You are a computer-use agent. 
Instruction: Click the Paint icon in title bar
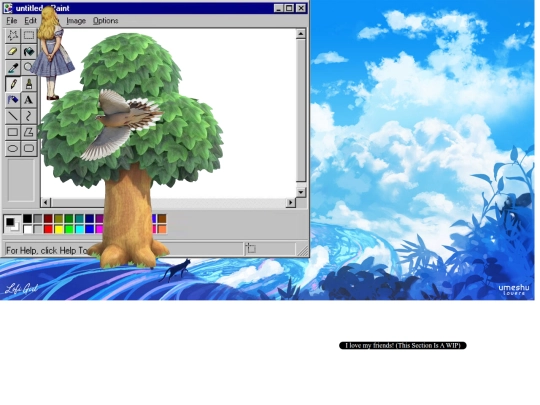click(x=8, y=8)
